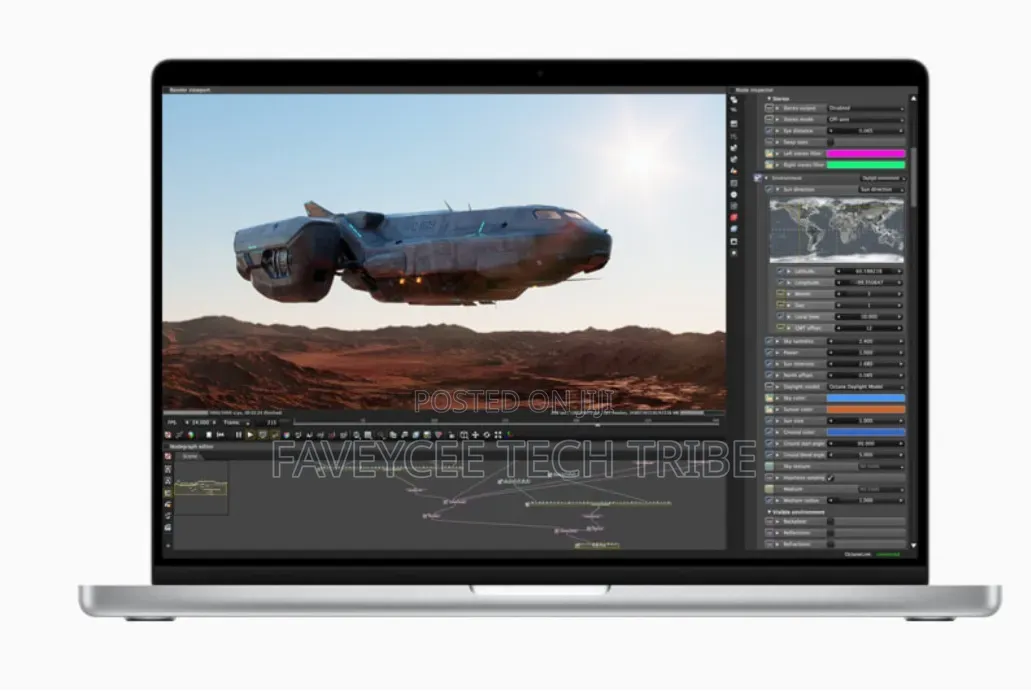This screenshot has width=1031, height=694.
Task: Click the Nodegraph minimap thumbnail
Action: click(201, 488)
